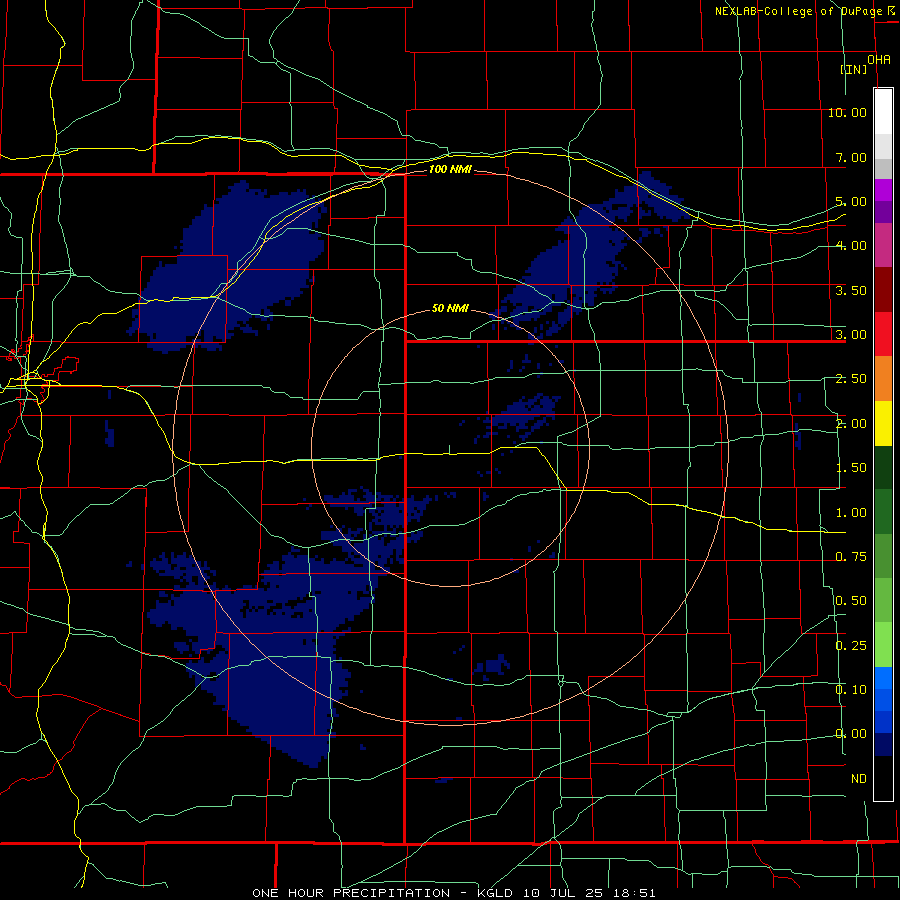This screenshot has width=900, height=900.
Task: Click the 0.00 legend value
Action: (x=851, y=734)
